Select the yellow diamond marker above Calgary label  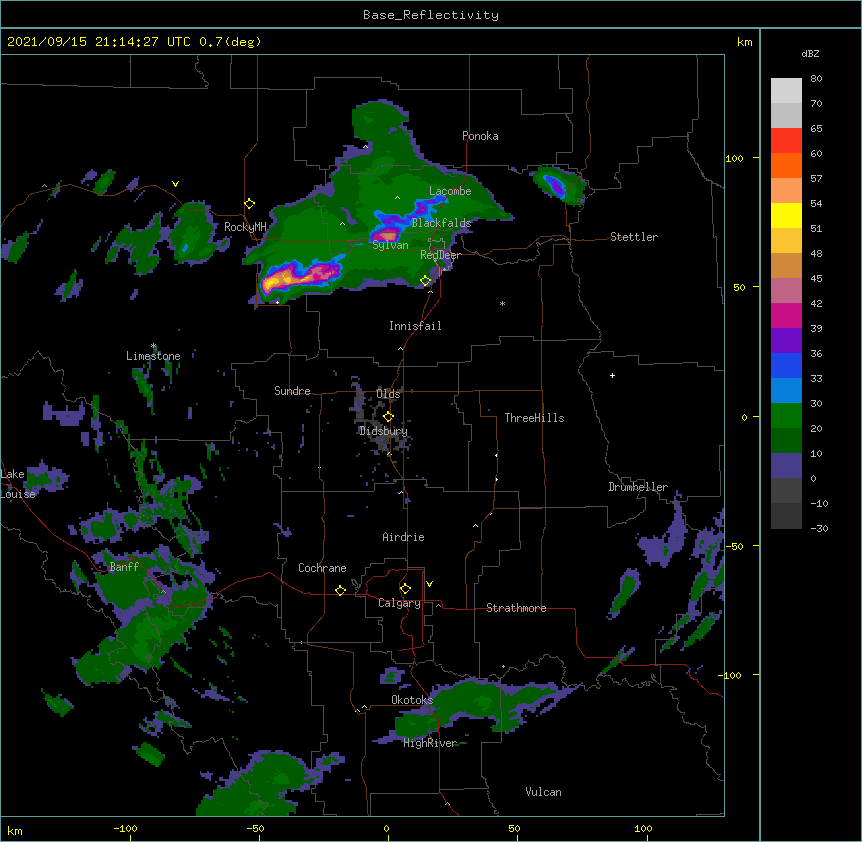coord(405,589)
